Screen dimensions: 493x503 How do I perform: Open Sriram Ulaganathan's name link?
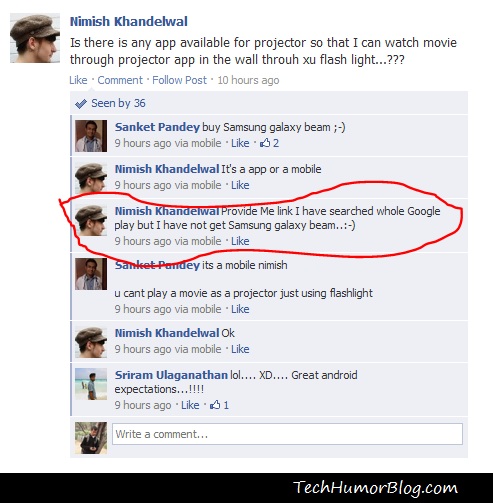(171, 375)
